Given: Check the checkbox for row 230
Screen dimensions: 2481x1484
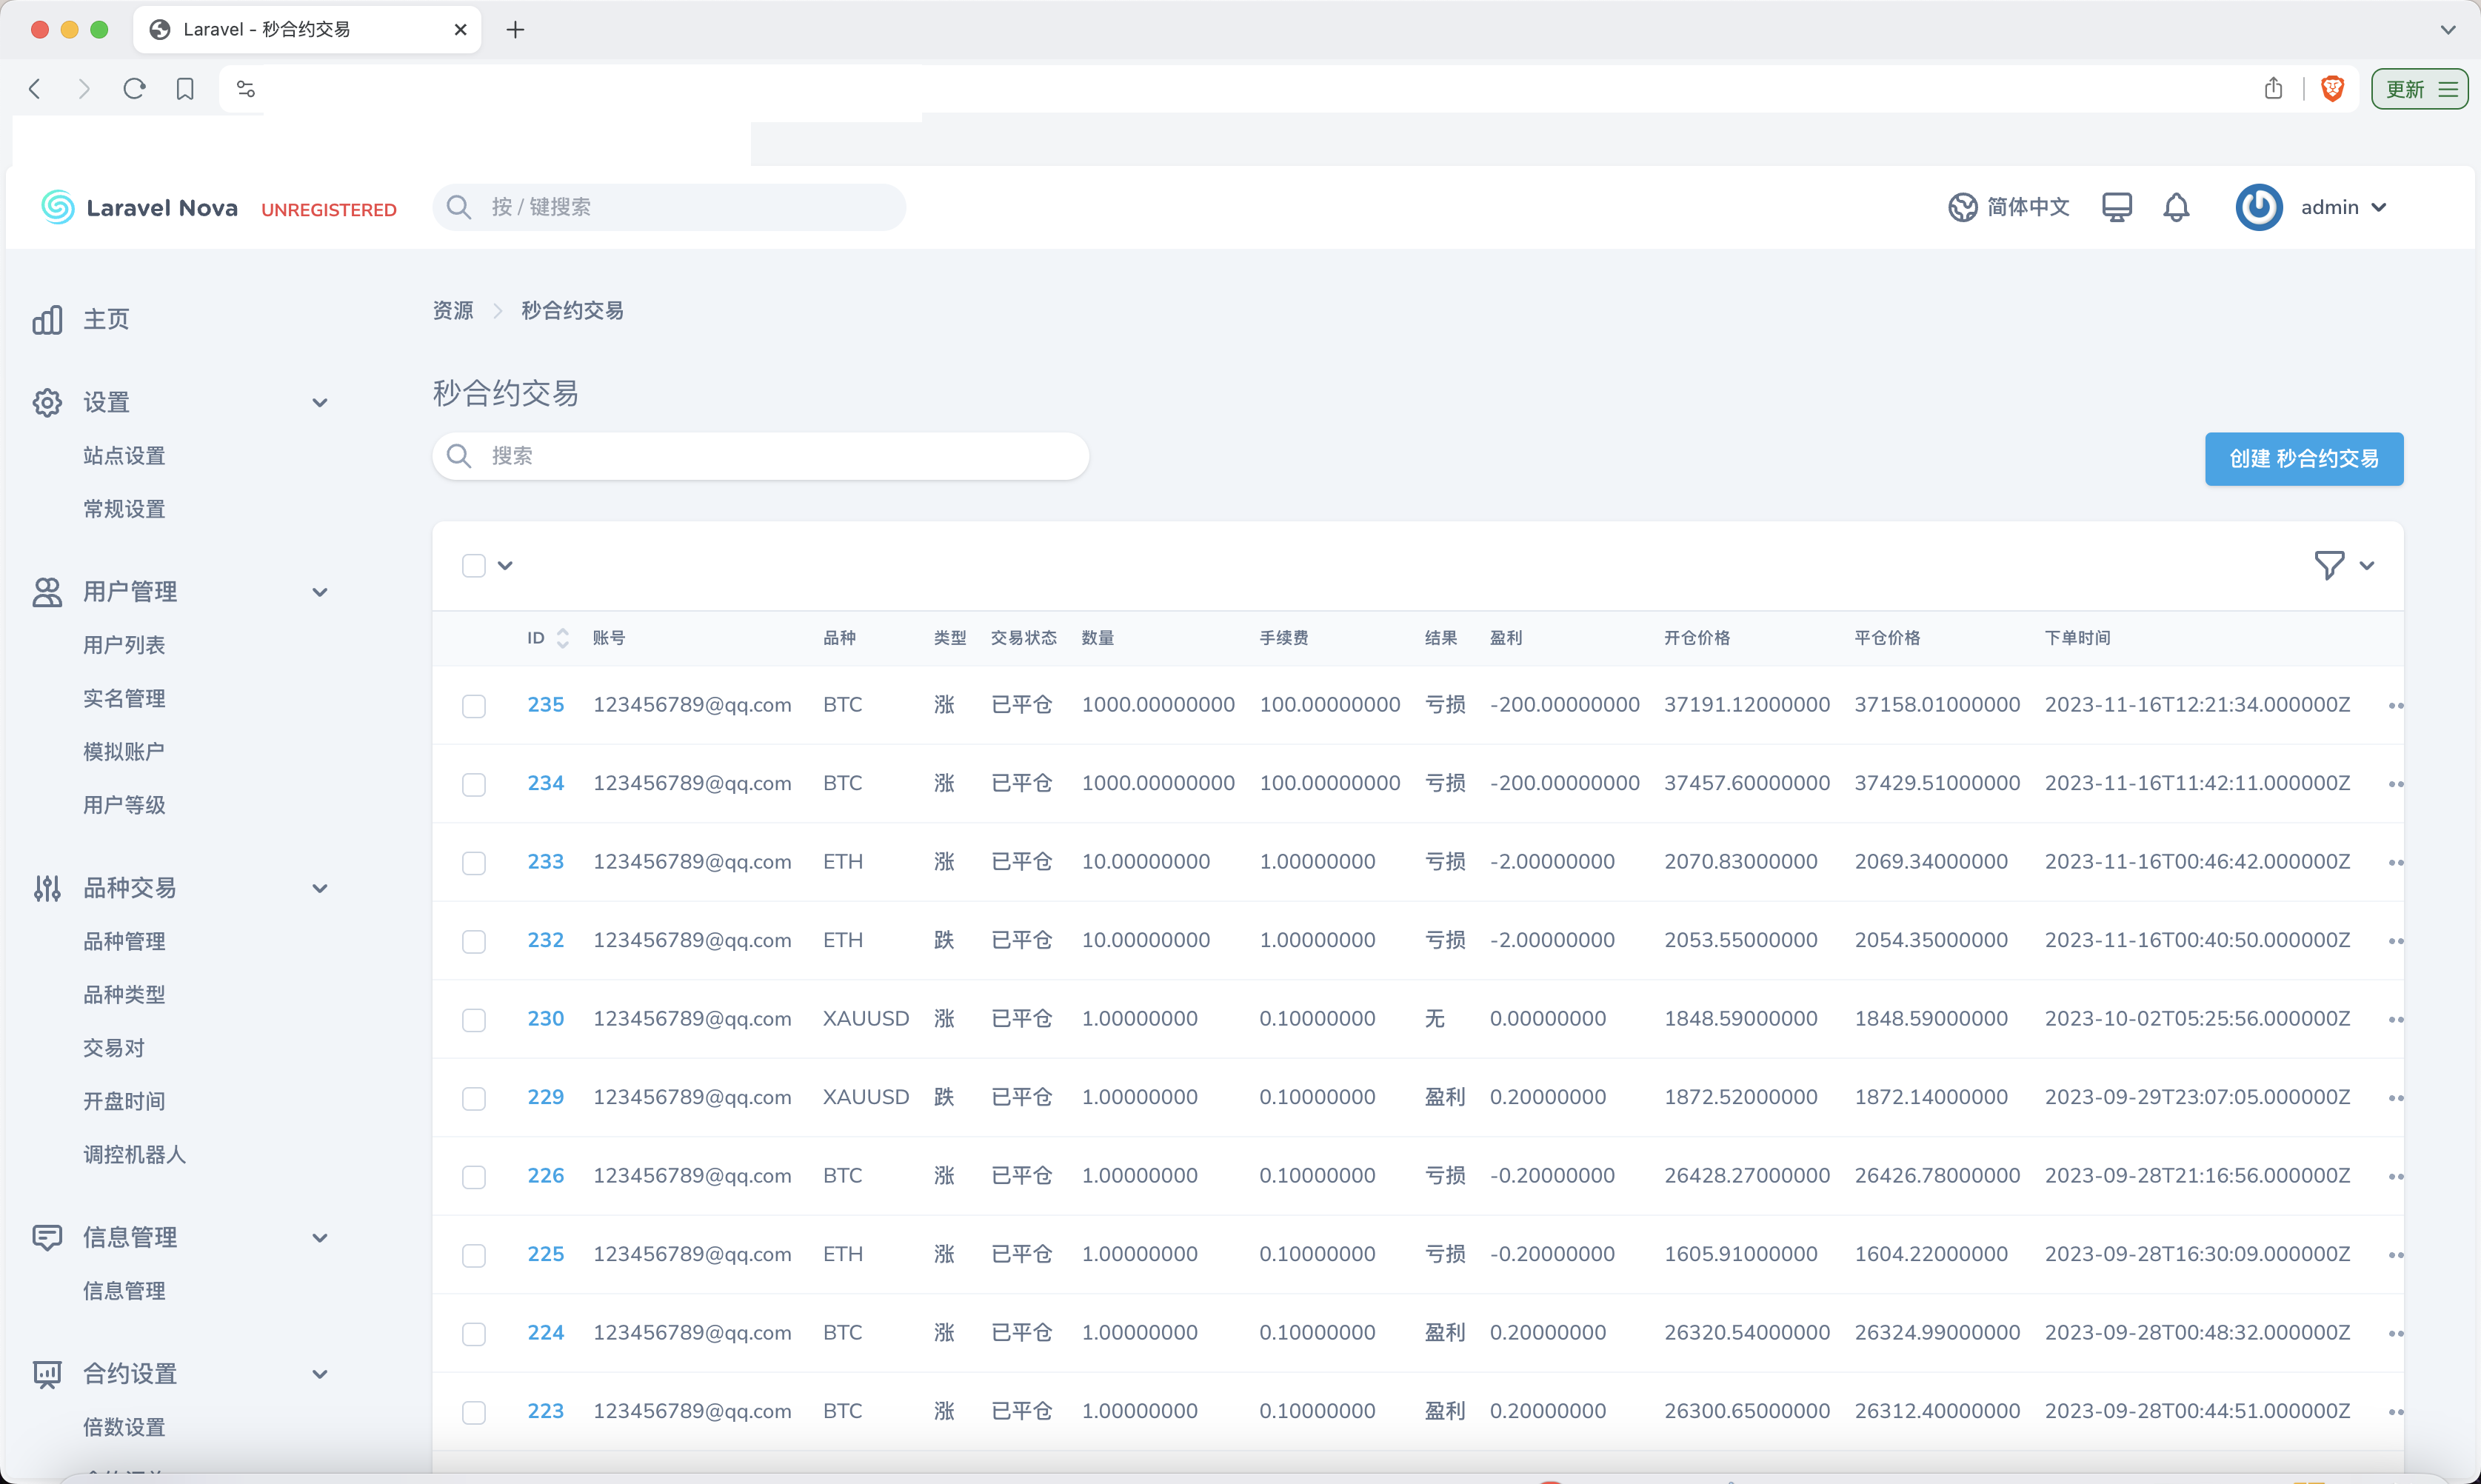Looking at the screenshot, I should (474, 1020).
